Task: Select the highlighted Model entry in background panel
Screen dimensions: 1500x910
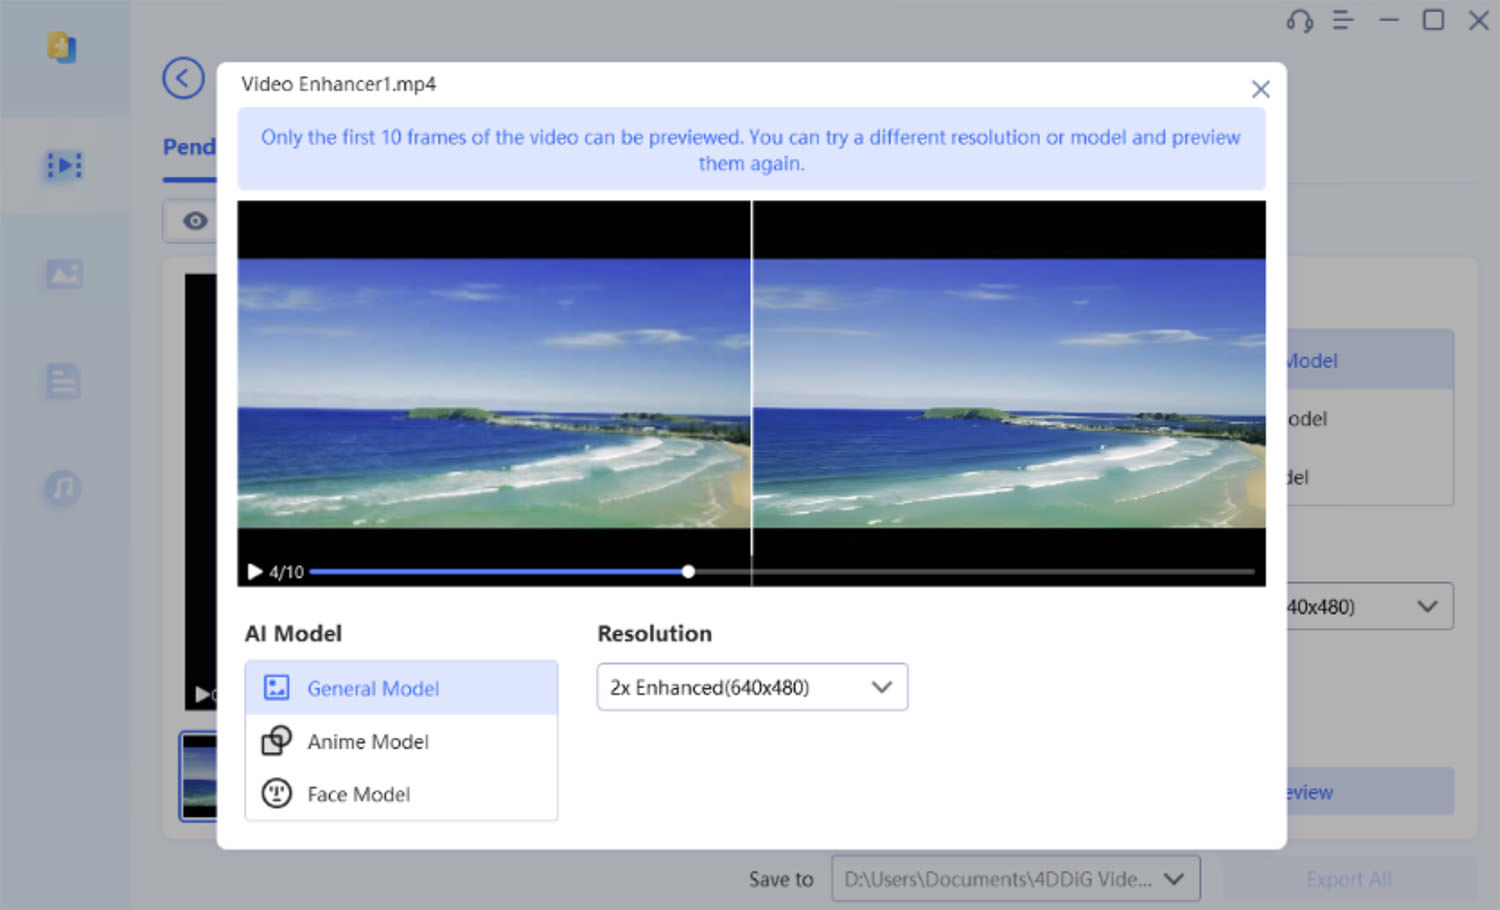Action: click(x=1369, y=360)
